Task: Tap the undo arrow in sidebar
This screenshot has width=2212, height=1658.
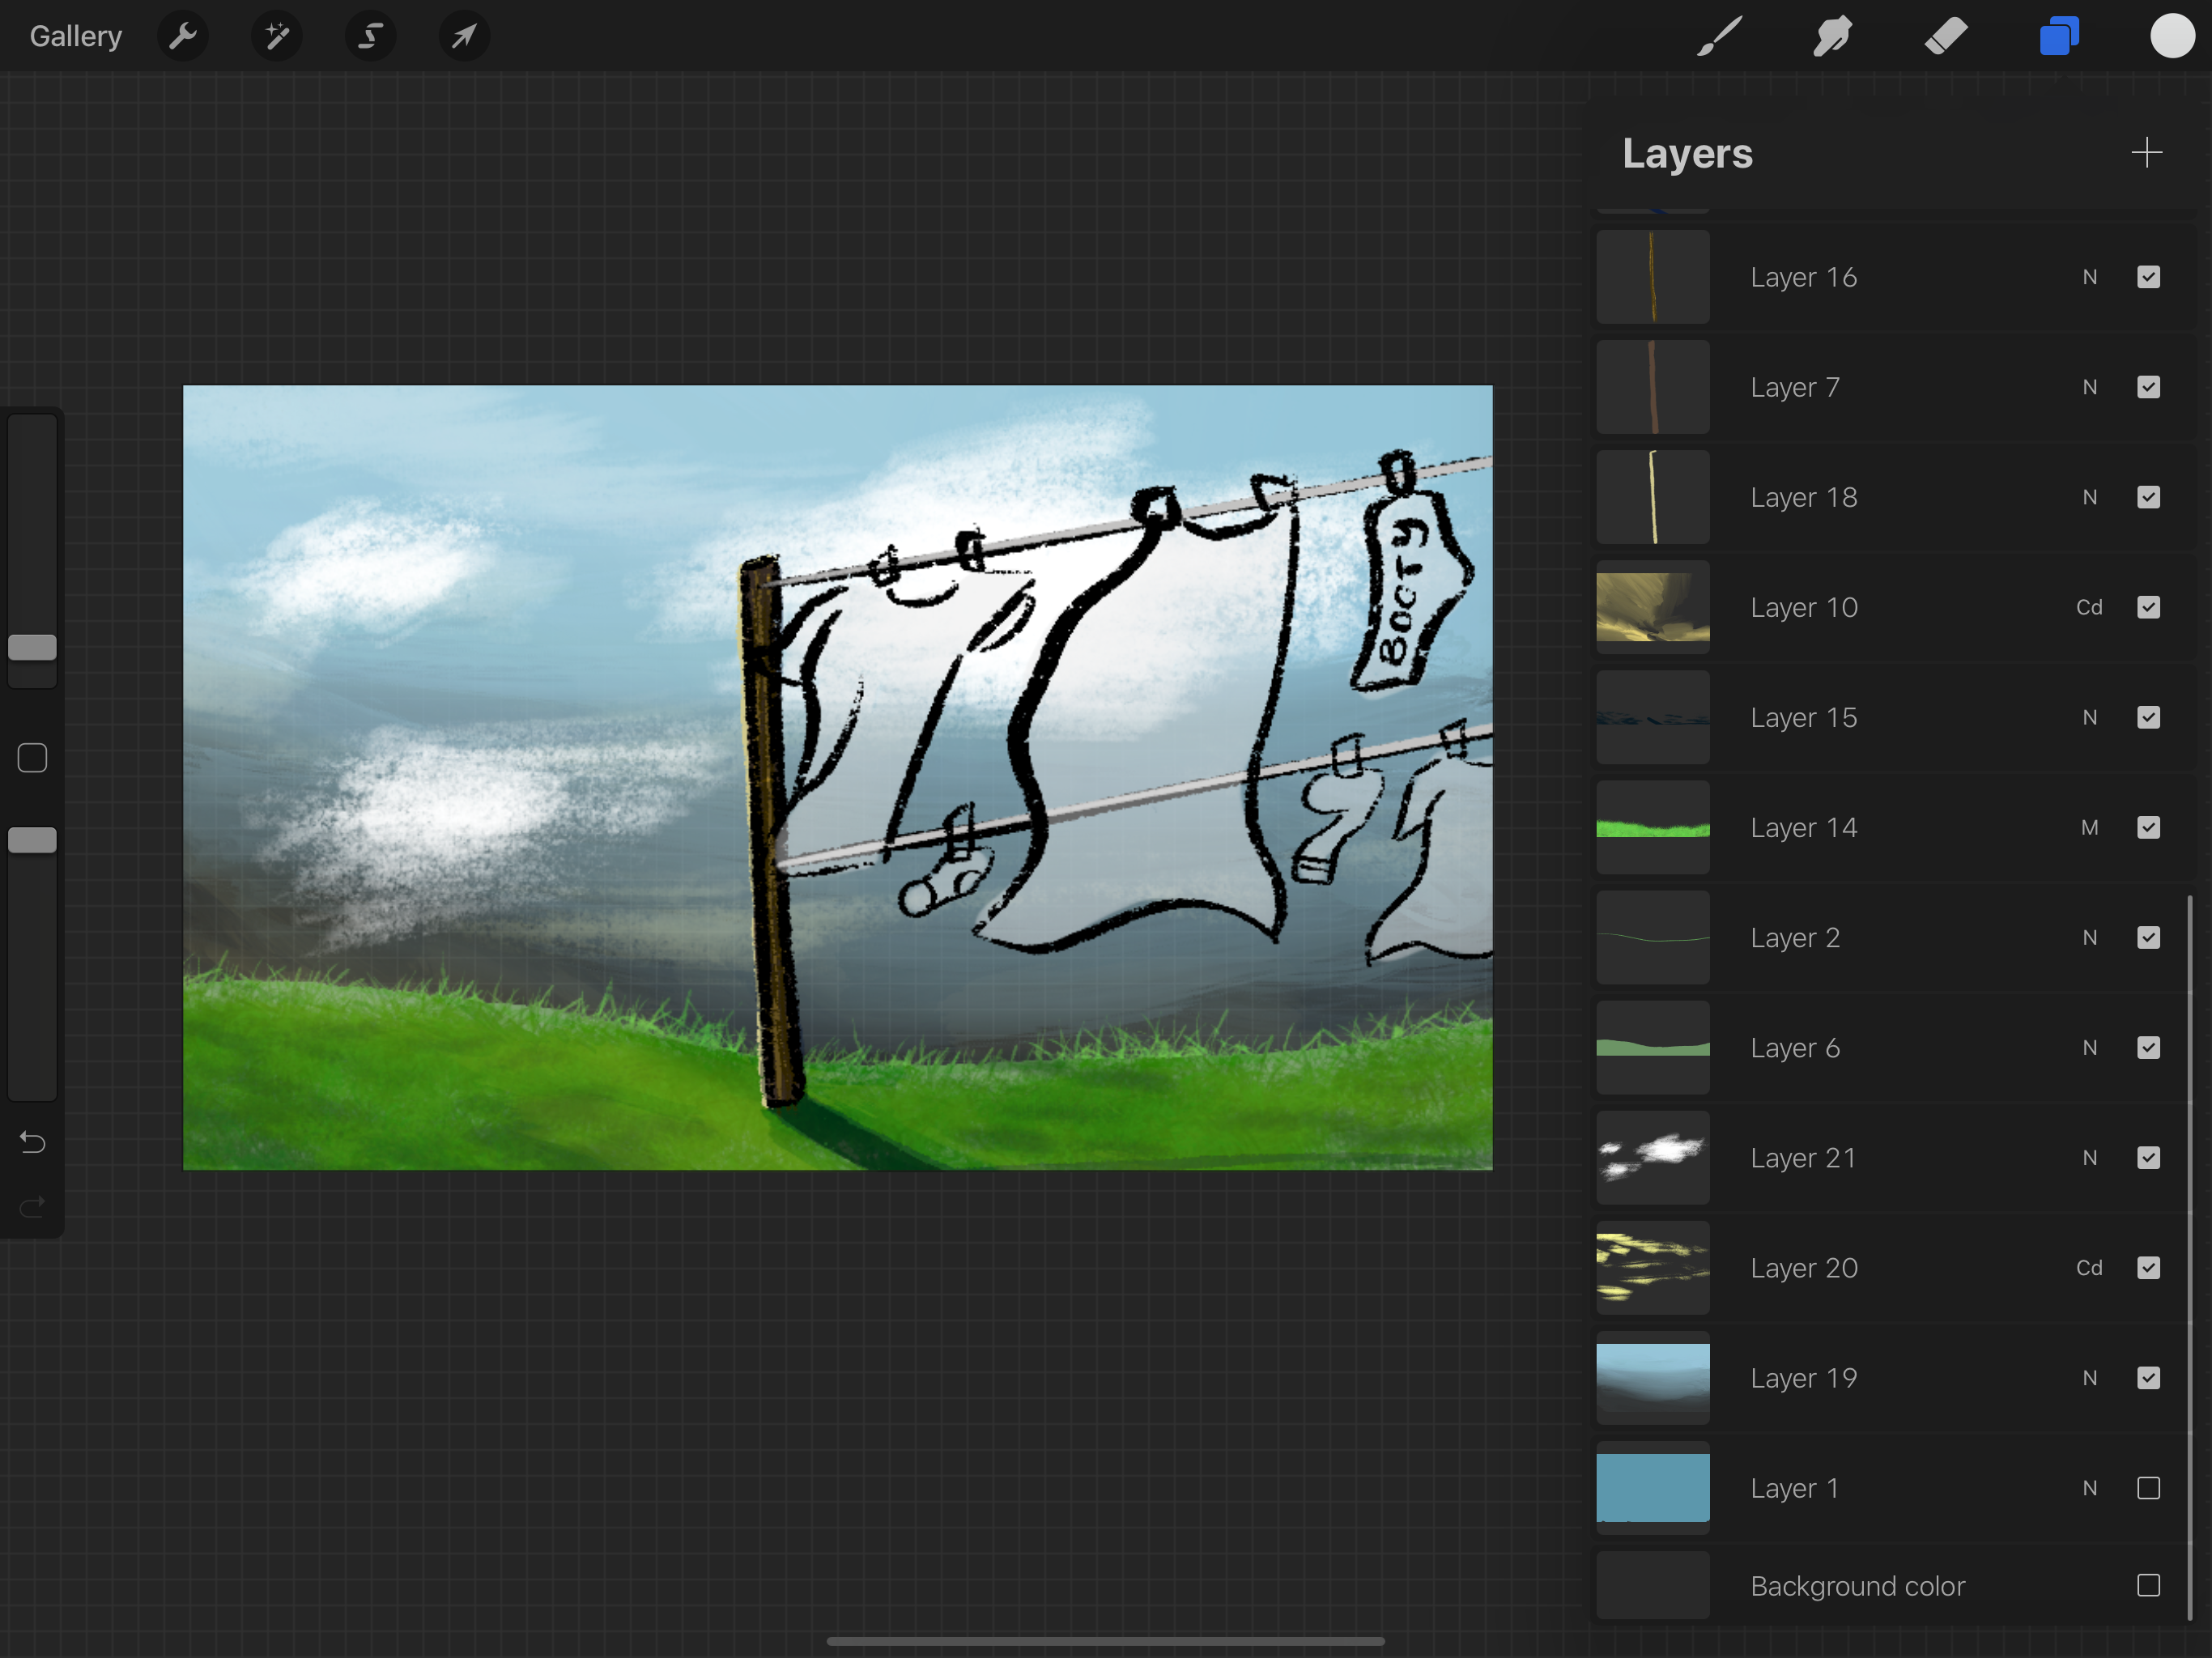Action: coord(32,1142)
